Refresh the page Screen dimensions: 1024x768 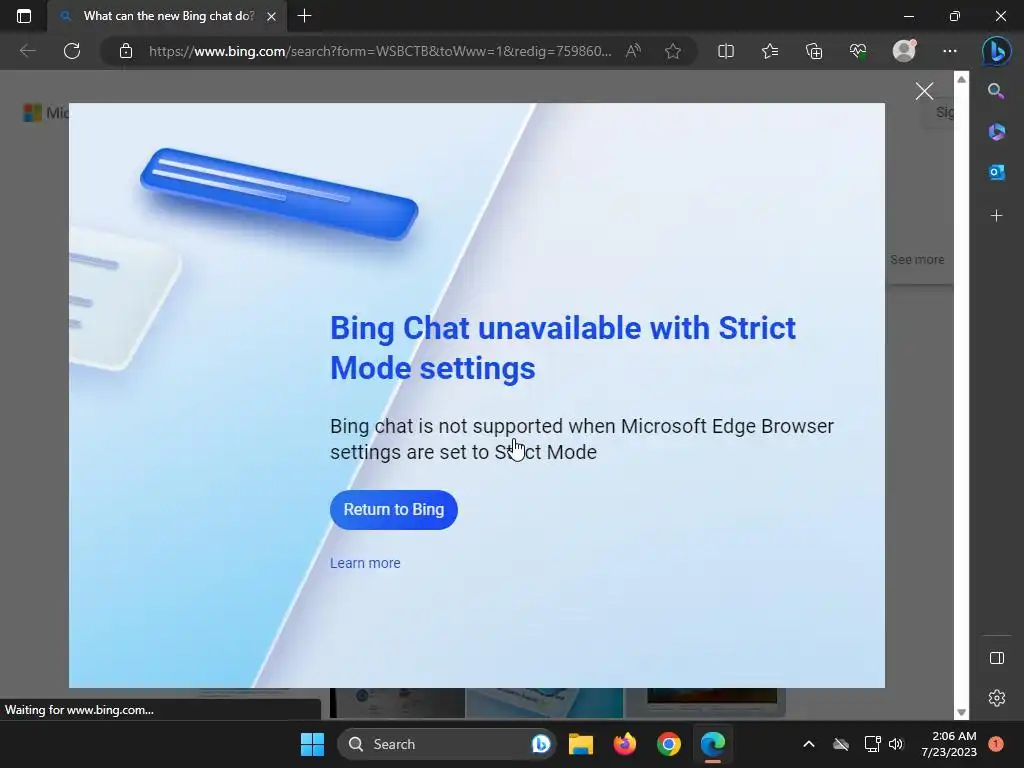click(72, 51)
